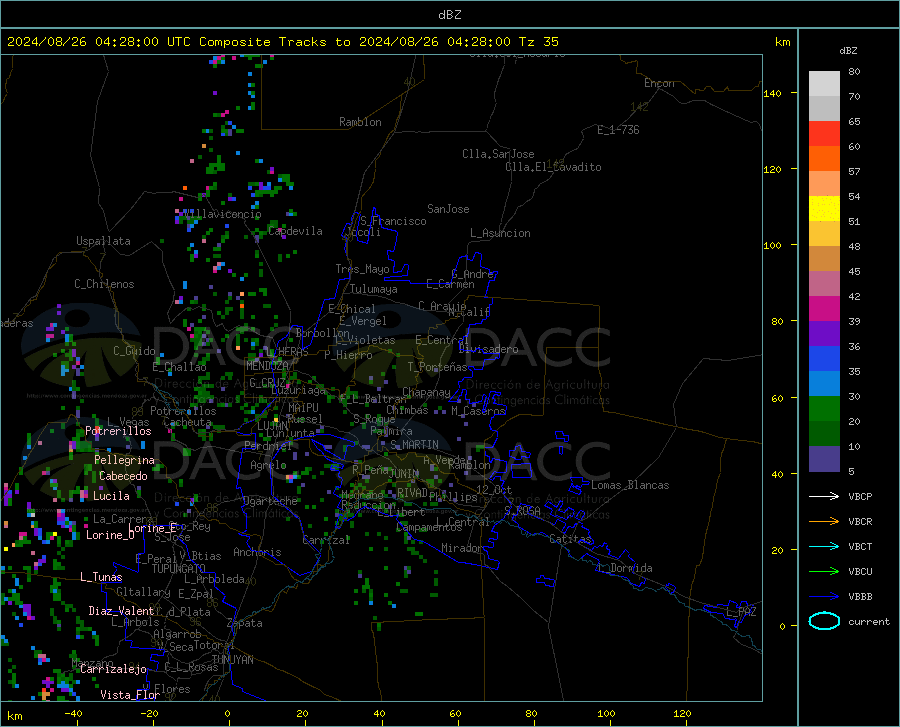Screen dimensions: 900x727
Task: Click the pink Vista_Flor label
Action: (130, 695)
